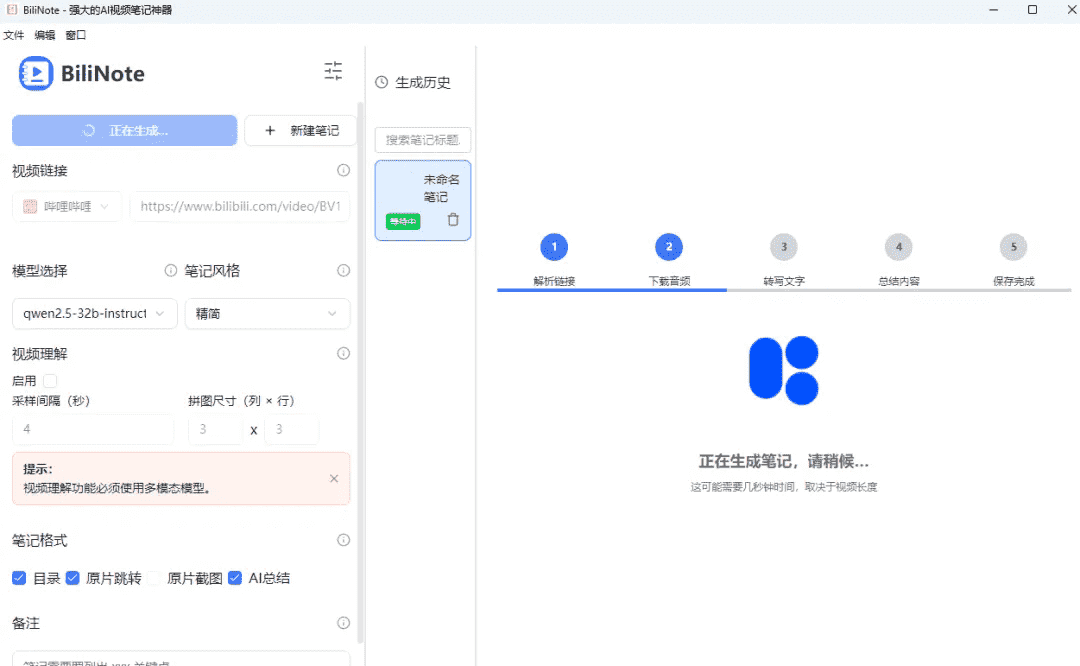Open settings via the sliders icon
Image resolution: width=1080 pixels, height=666 pixels.
(x=333, y=71)
